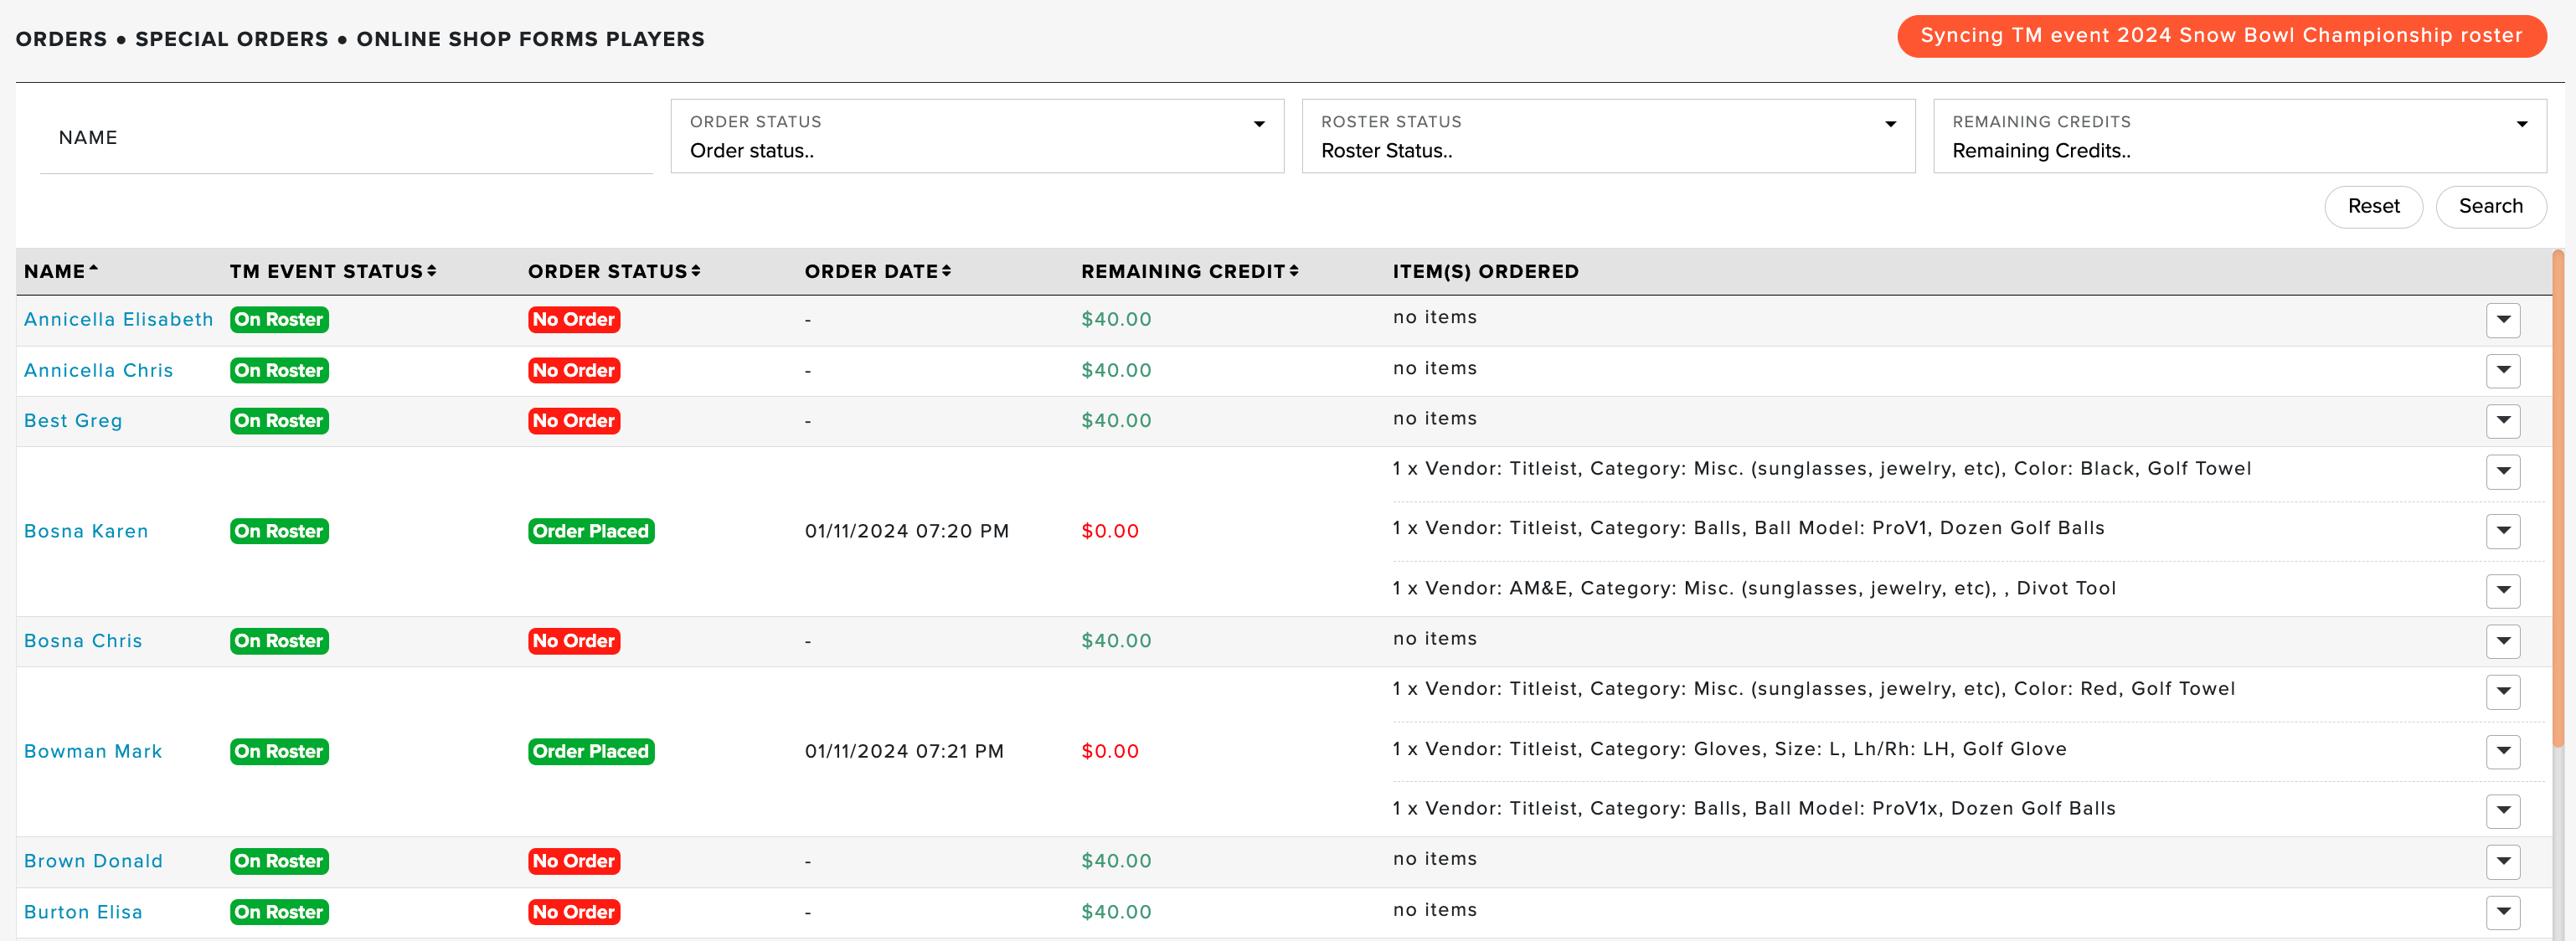The image size is (2576, 941).
Task: Sort by Order Status column header
Action: coord(614,271)
